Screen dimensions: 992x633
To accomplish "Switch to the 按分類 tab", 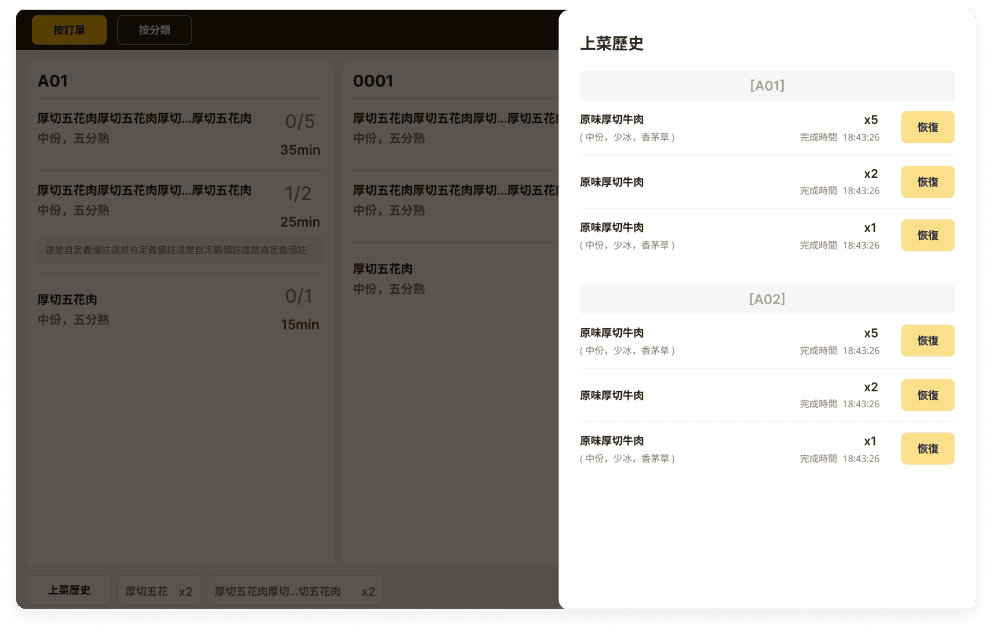I will [154, 30].
